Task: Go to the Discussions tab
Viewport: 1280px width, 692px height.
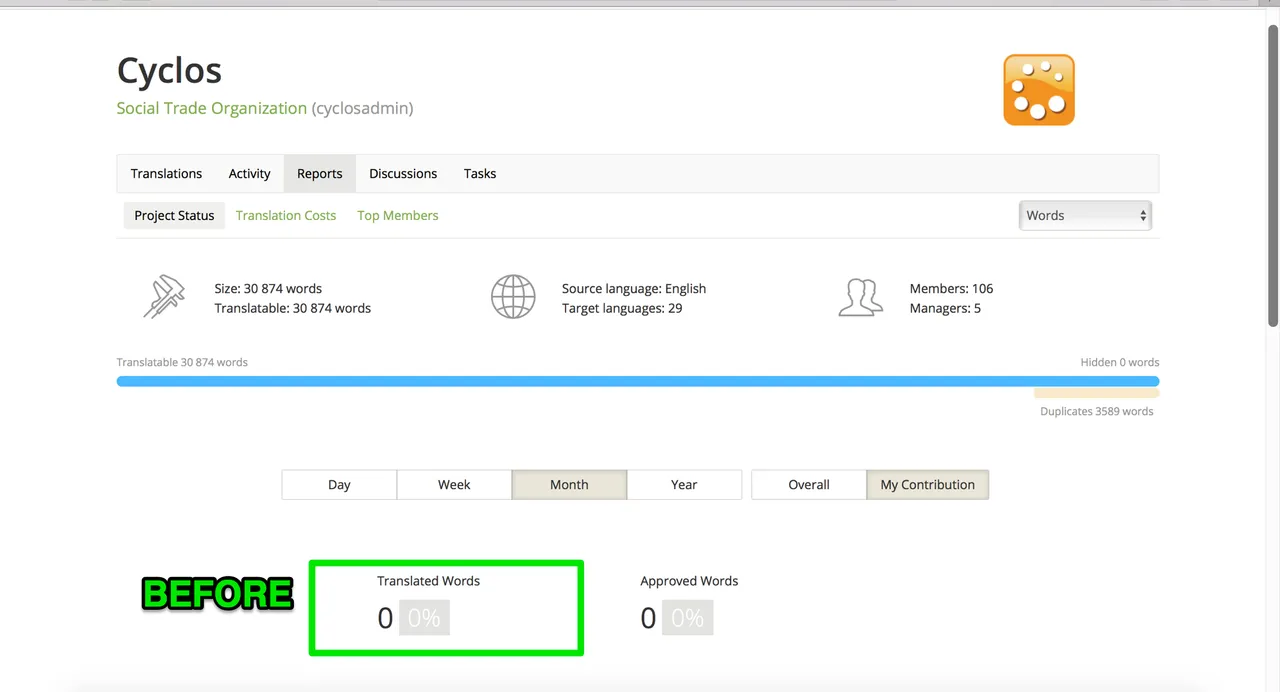Action: point(403,173)
